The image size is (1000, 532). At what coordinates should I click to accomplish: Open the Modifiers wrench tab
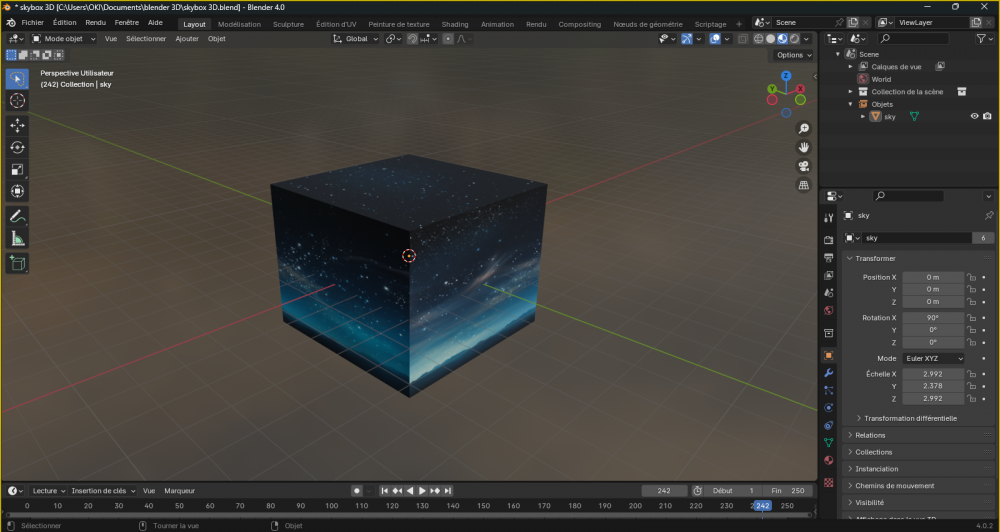[x=828, y=373]
